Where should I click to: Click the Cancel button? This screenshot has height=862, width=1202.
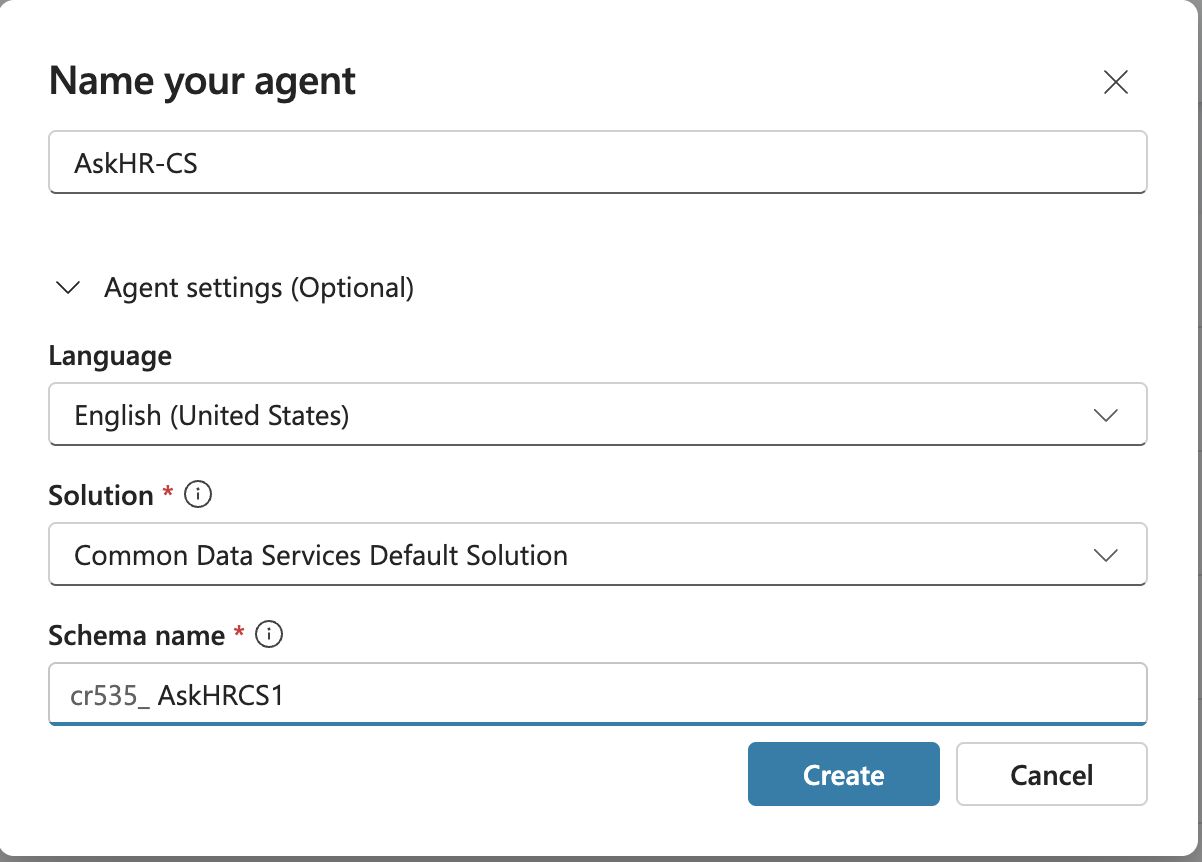point(1051,774)
